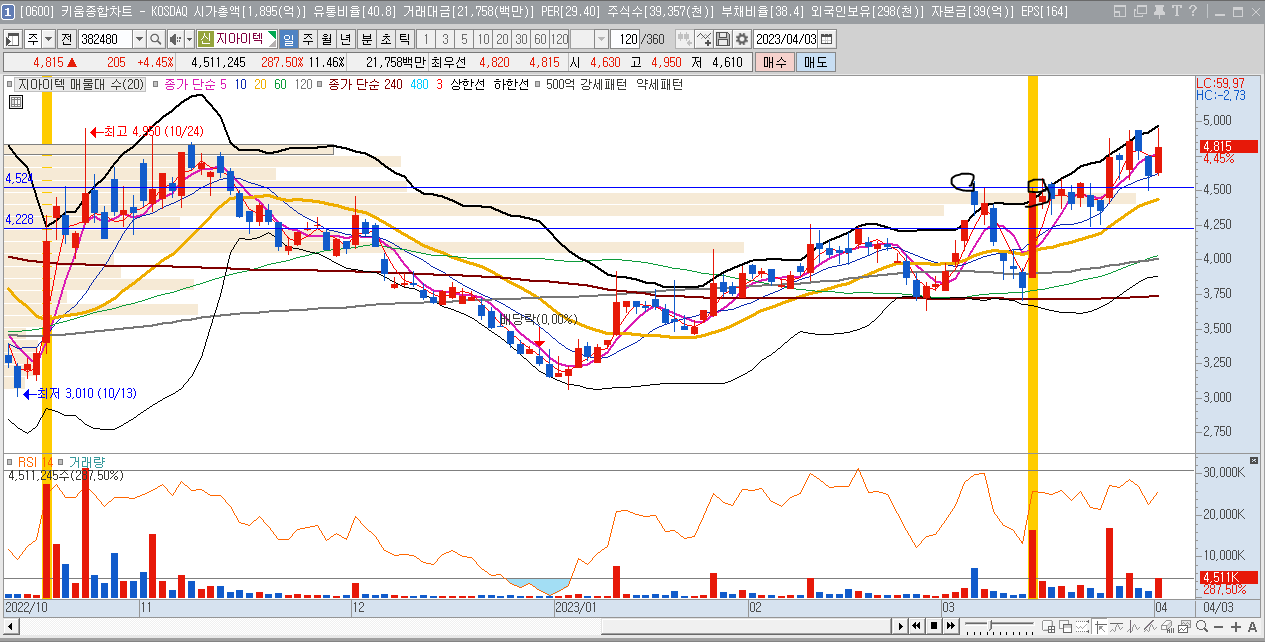Click the 하한선 legend label
Image resolution: width=1265 pixels, height=642 pixels.
[x=512, y=85]
